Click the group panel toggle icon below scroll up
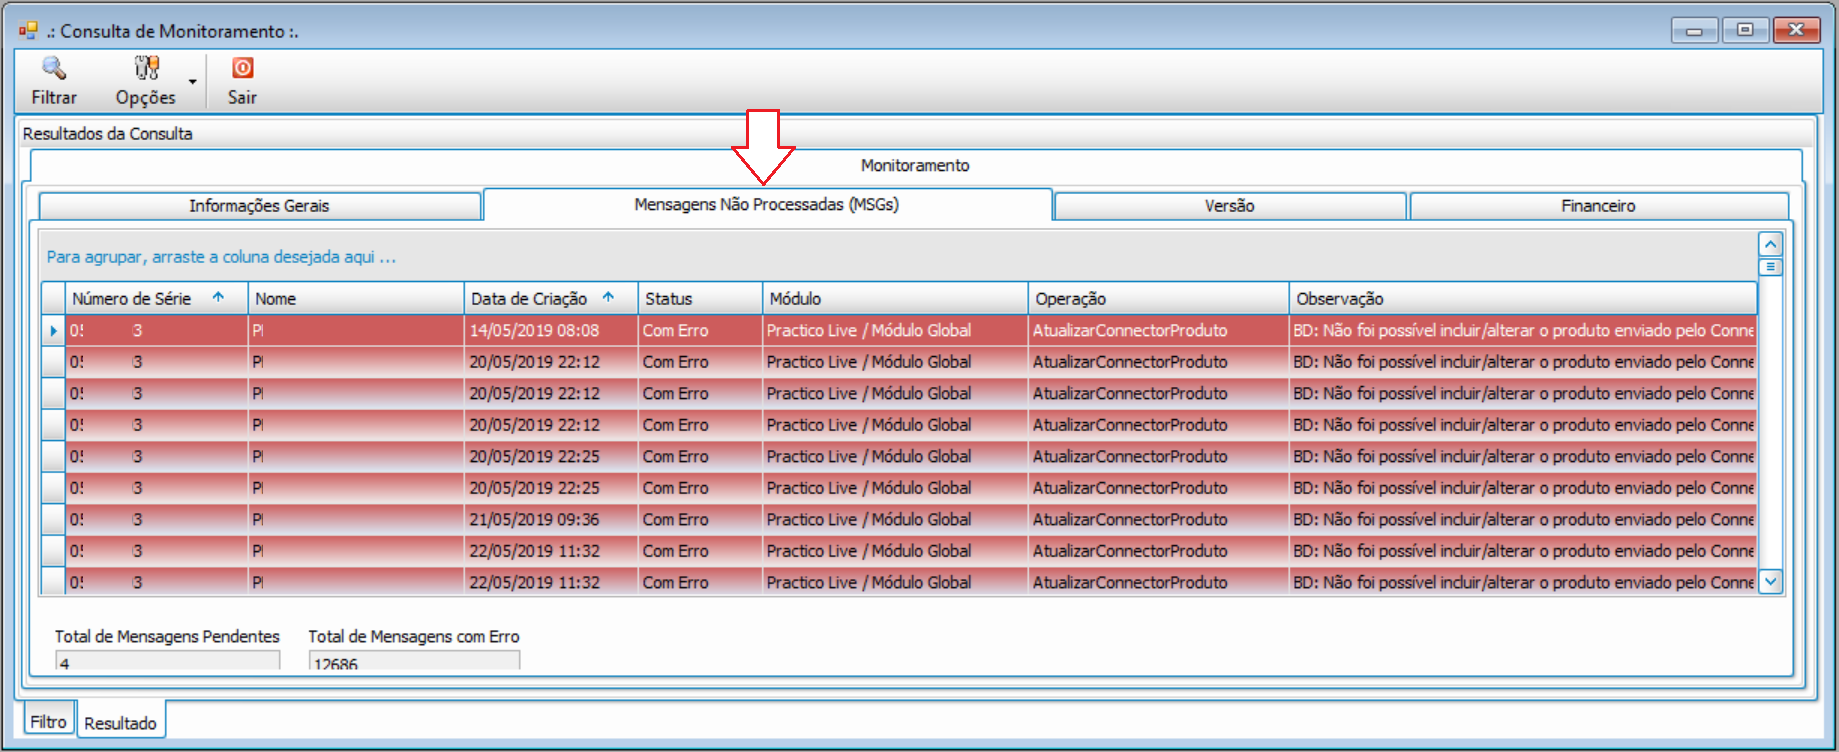The image size is (1839, 752). coord(1770,267)
